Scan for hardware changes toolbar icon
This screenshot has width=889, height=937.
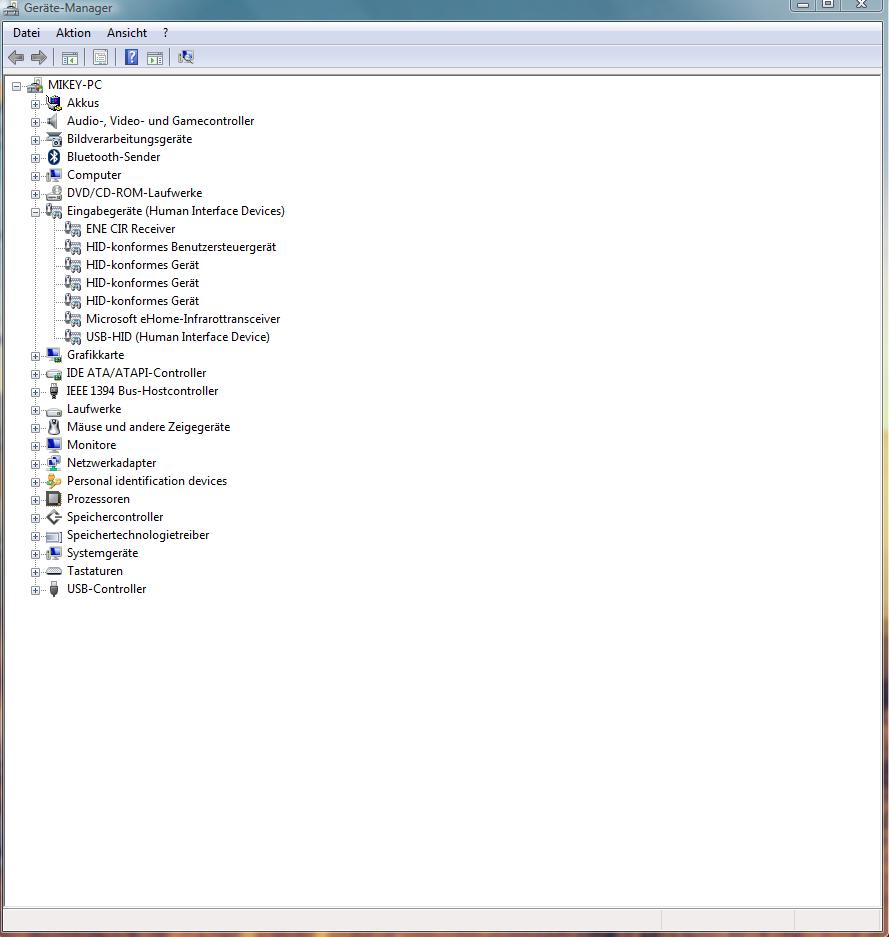click(x=186, y=57)
